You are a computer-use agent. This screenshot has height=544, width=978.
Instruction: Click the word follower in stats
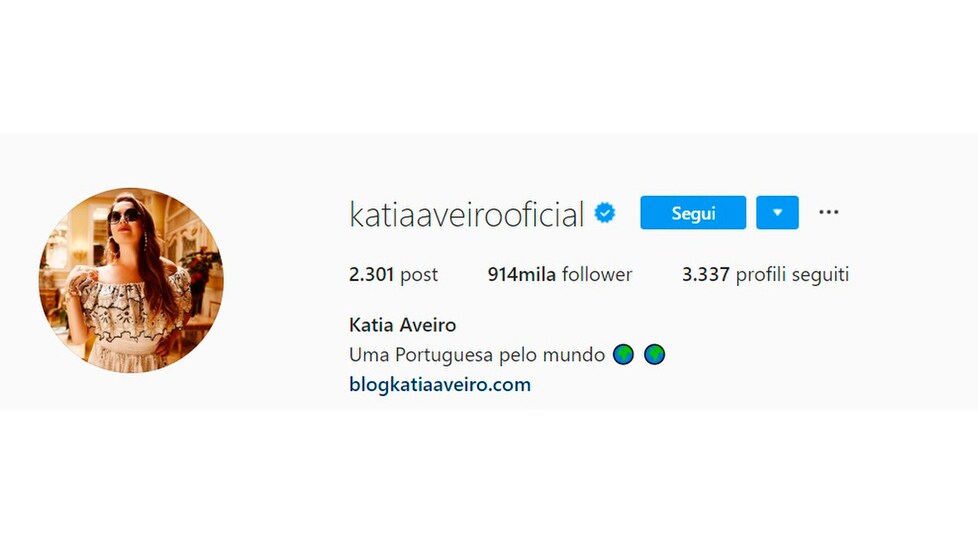click(597, 274)
